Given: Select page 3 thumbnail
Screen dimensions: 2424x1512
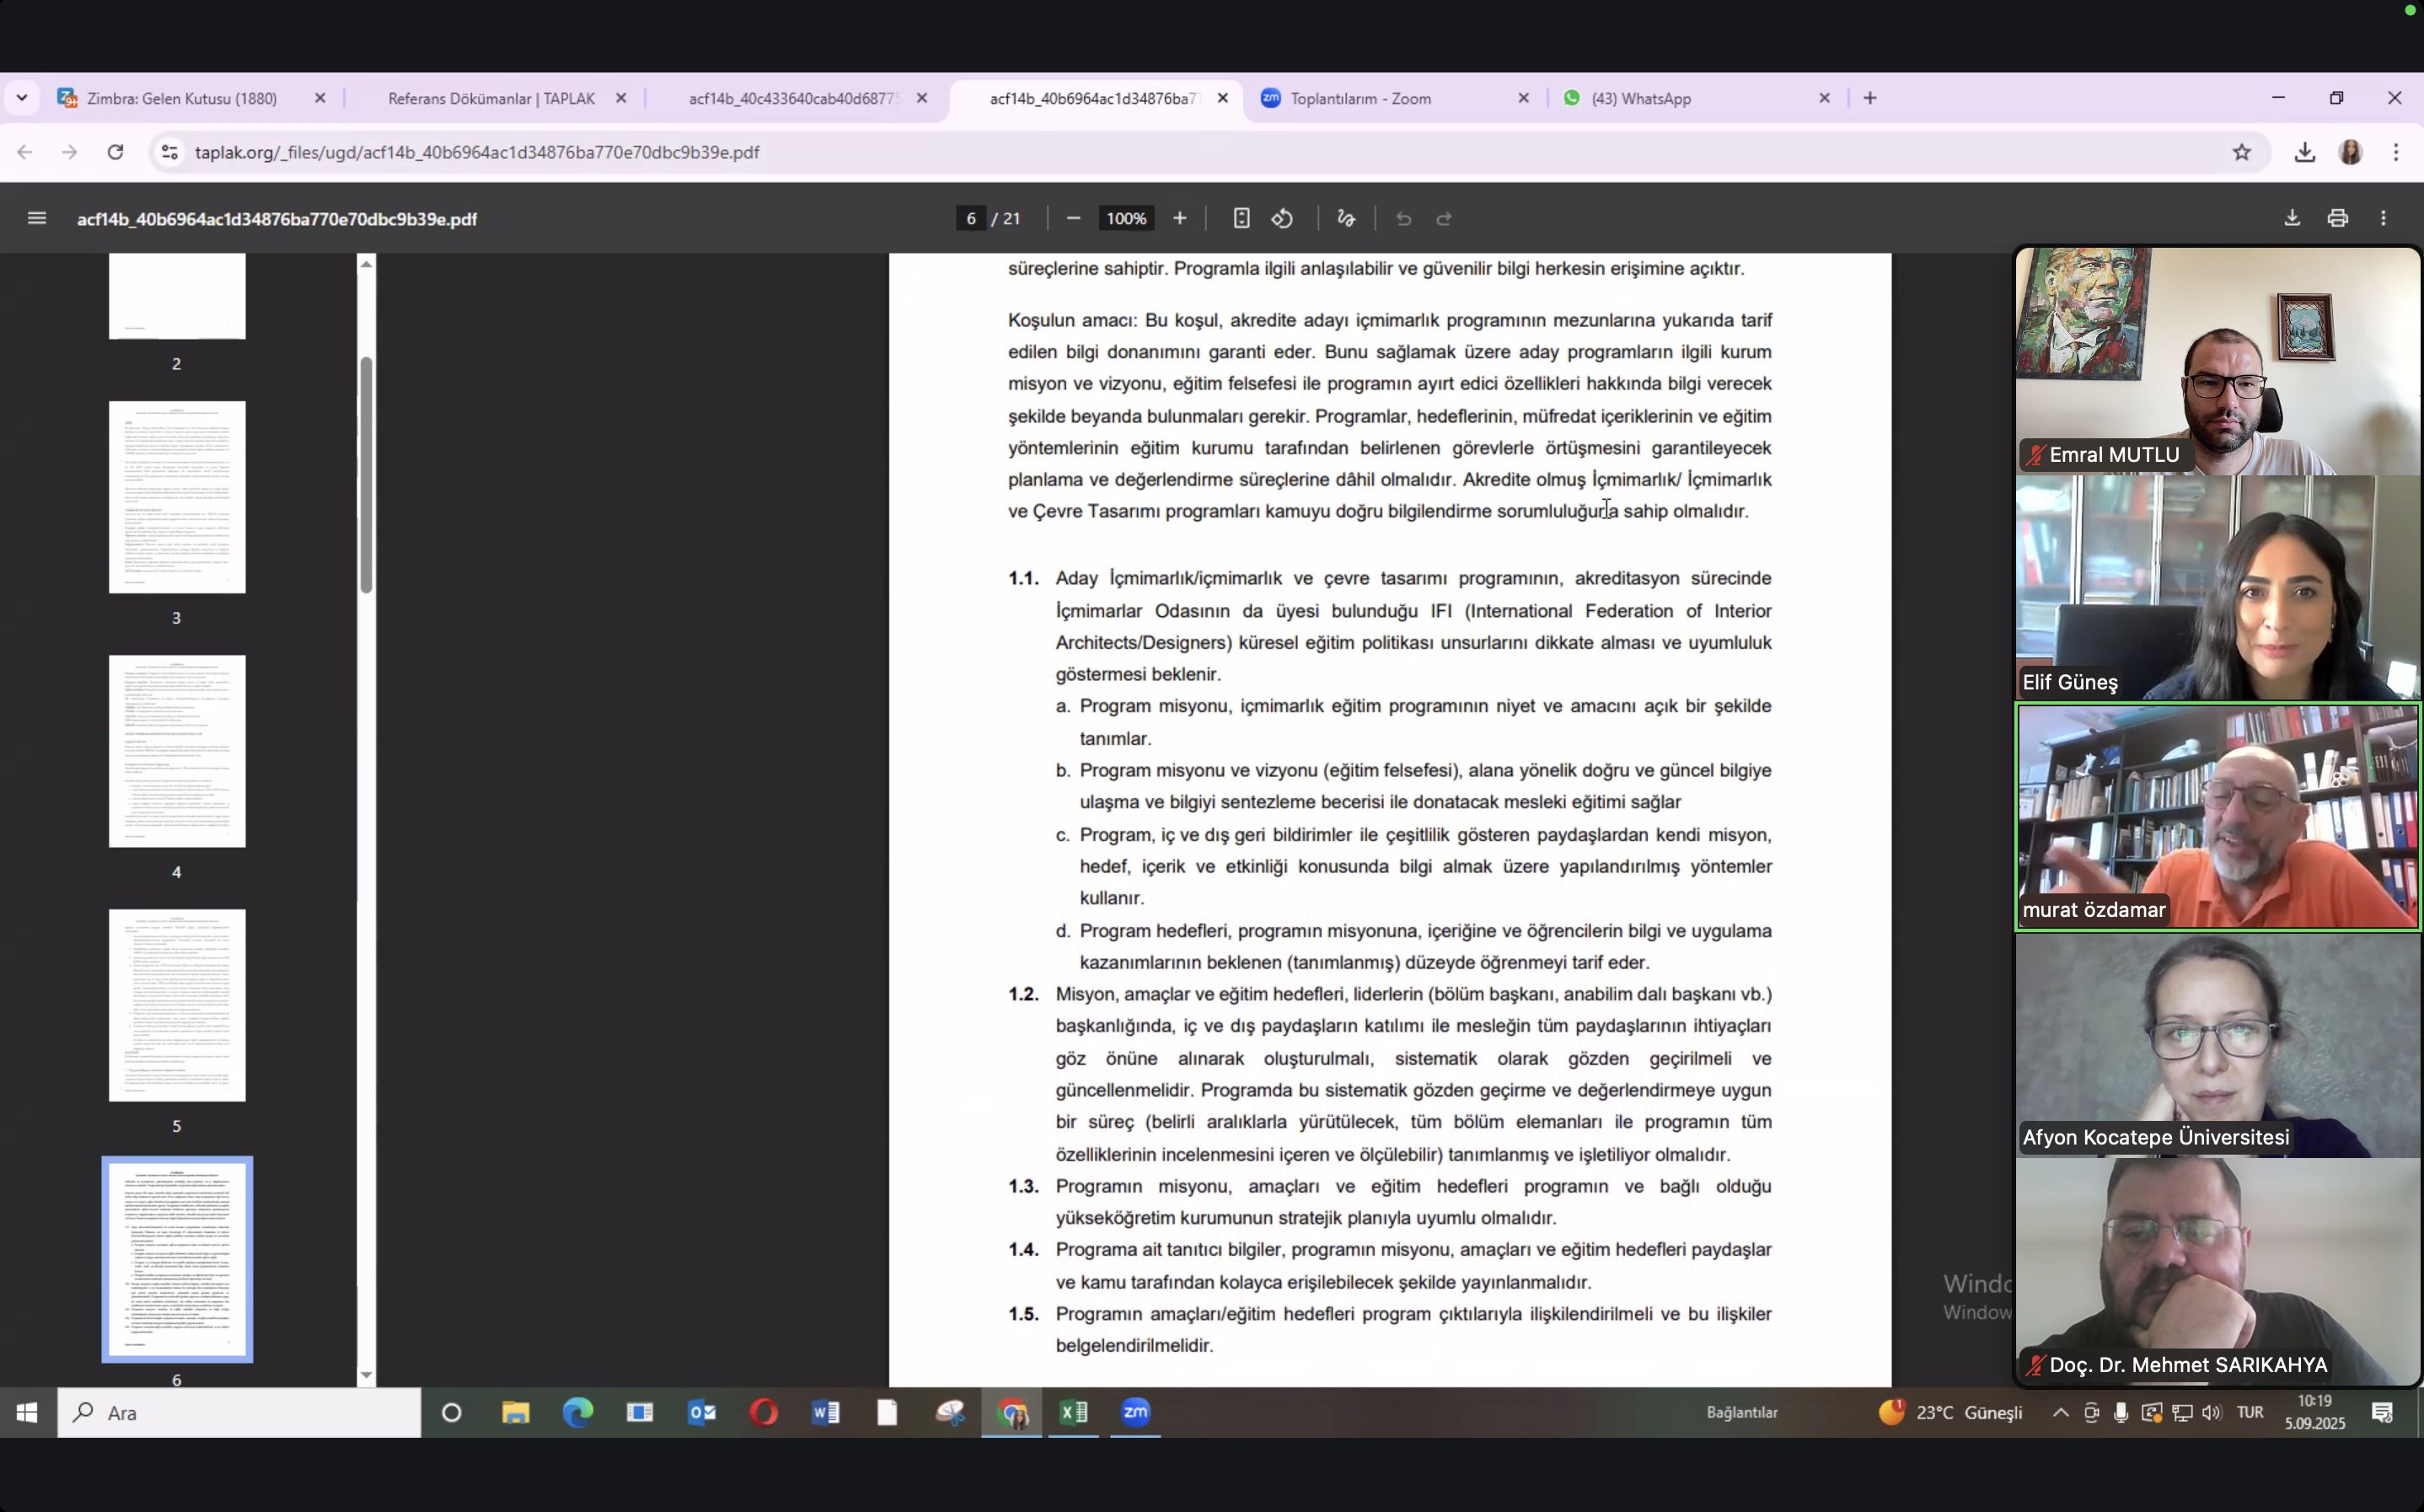Looking at the screenshot, I should (177, 497).
